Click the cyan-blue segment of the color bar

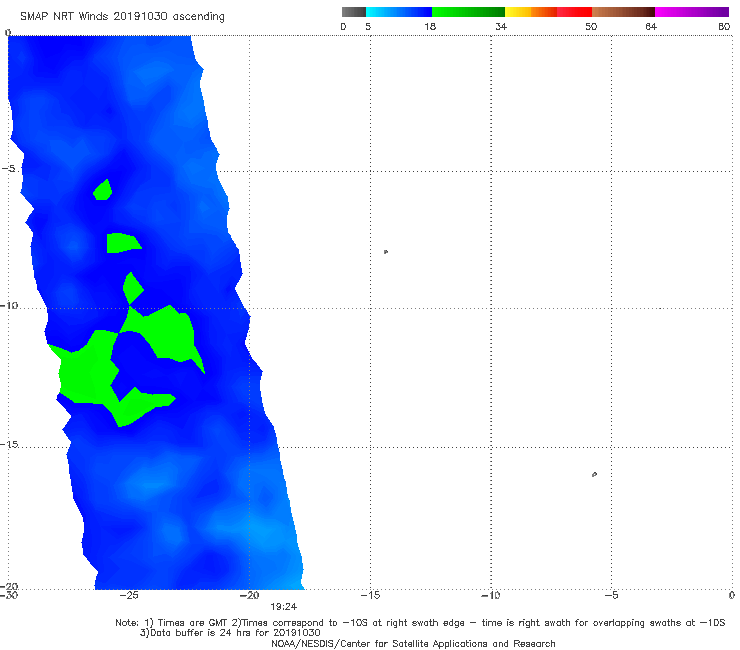tap(399, 12)
